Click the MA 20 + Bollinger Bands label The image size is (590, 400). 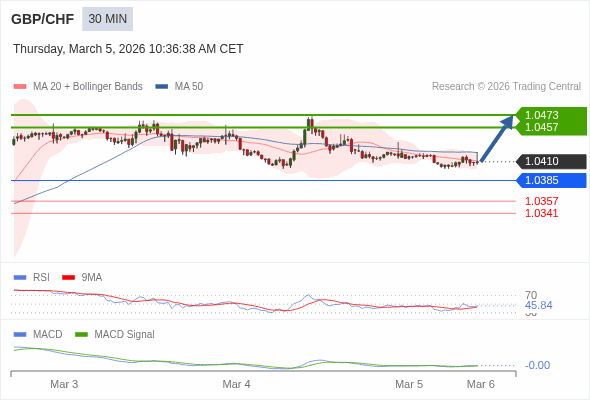[88, 87]
